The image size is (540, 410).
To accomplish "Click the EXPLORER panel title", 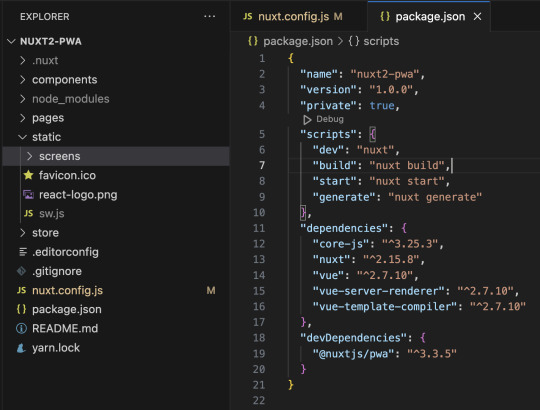I will pyautogui.click(x=45, y=17).
